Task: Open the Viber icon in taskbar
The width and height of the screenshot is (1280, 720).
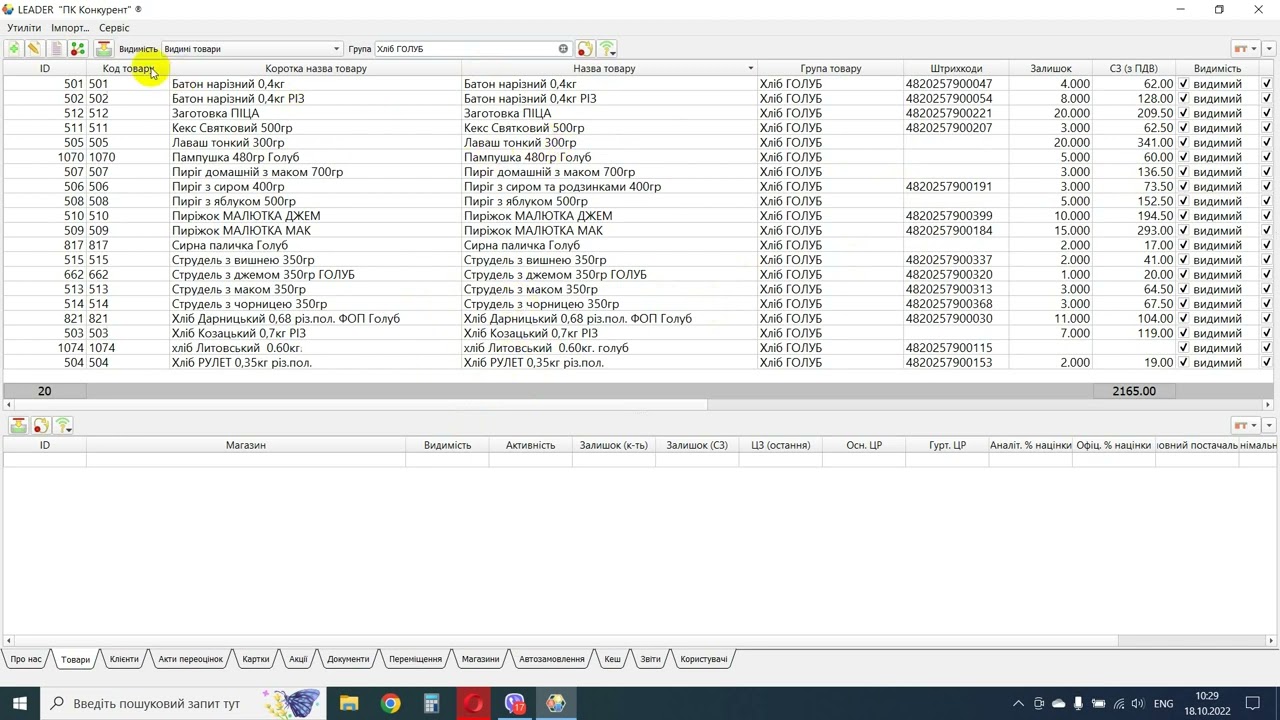Action: click(x=515, y=703)
